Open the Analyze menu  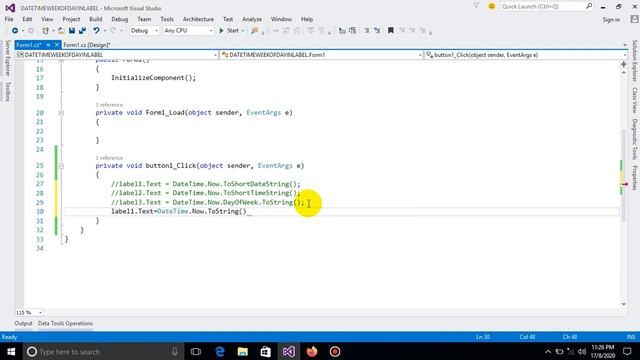click(252, 19)
